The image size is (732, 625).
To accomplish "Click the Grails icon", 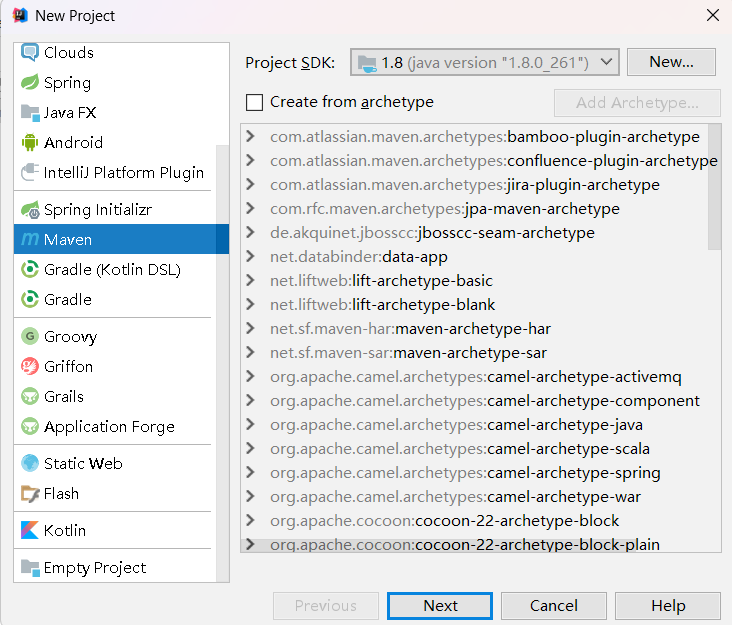I will (x=30, y=396).
